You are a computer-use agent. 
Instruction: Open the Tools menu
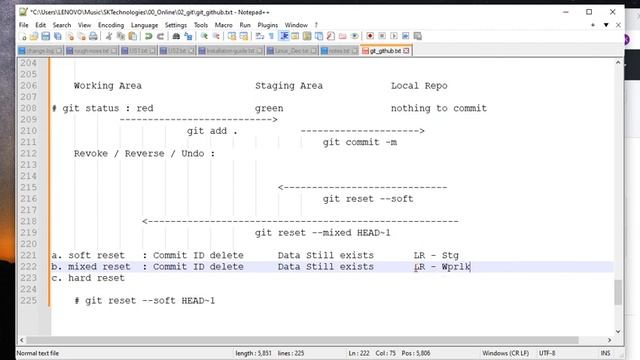pyautogui.click(x=200, y=25)
